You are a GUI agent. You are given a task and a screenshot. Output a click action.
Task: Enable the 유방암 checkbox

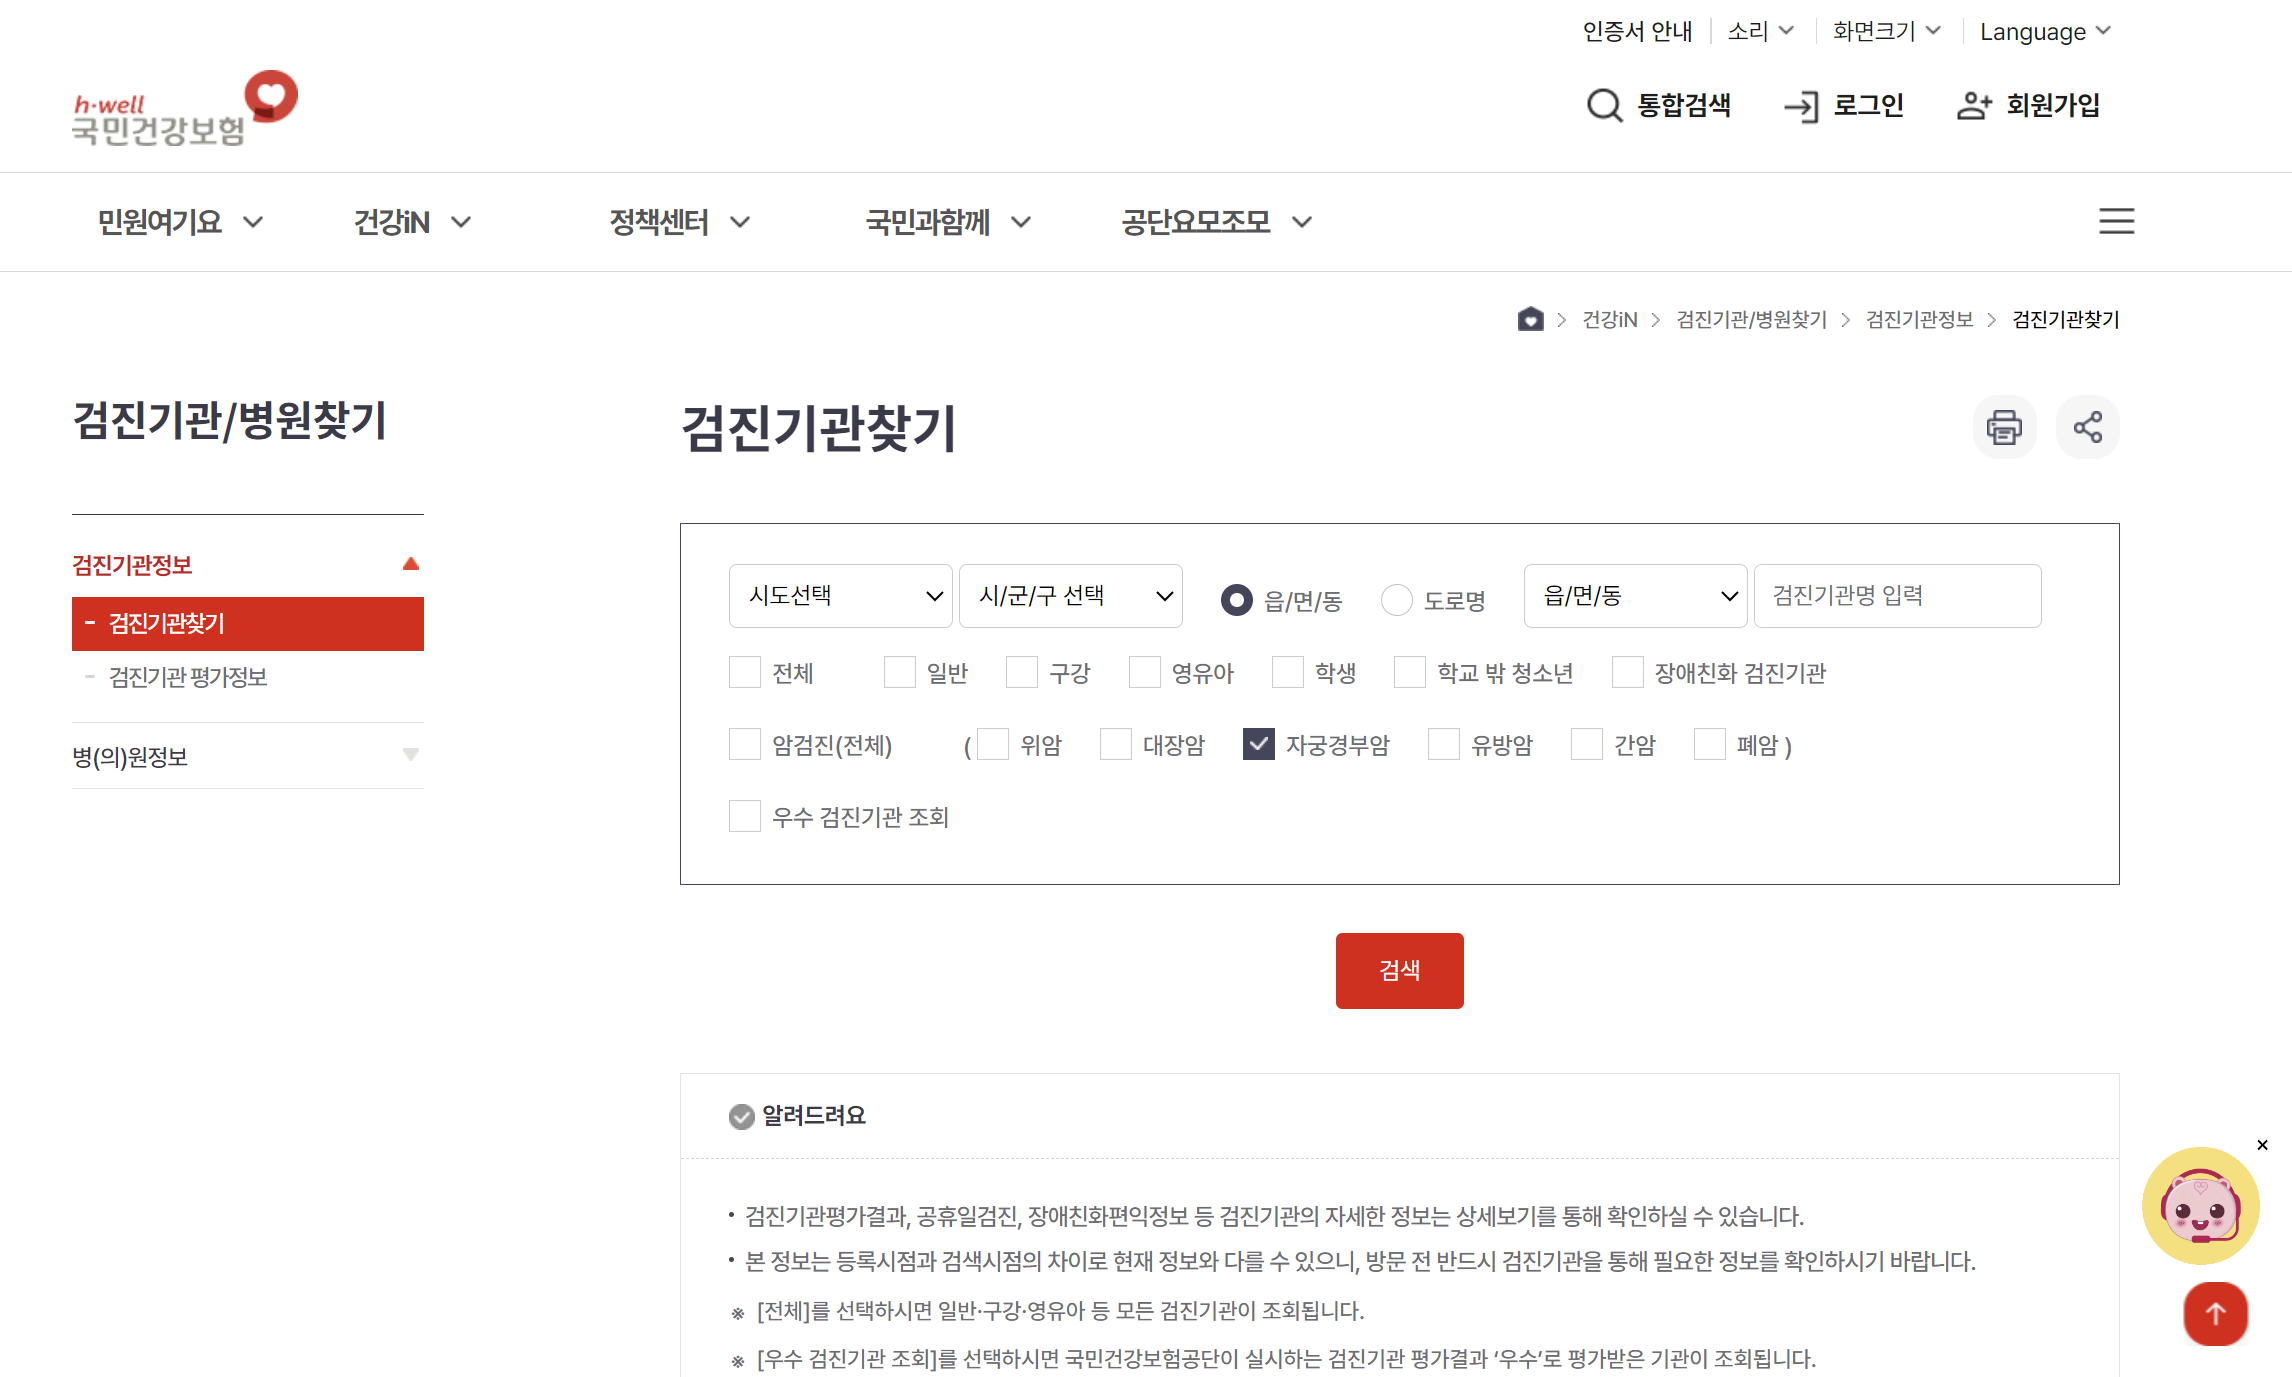pyautogui.click(x=1444, y=744)
